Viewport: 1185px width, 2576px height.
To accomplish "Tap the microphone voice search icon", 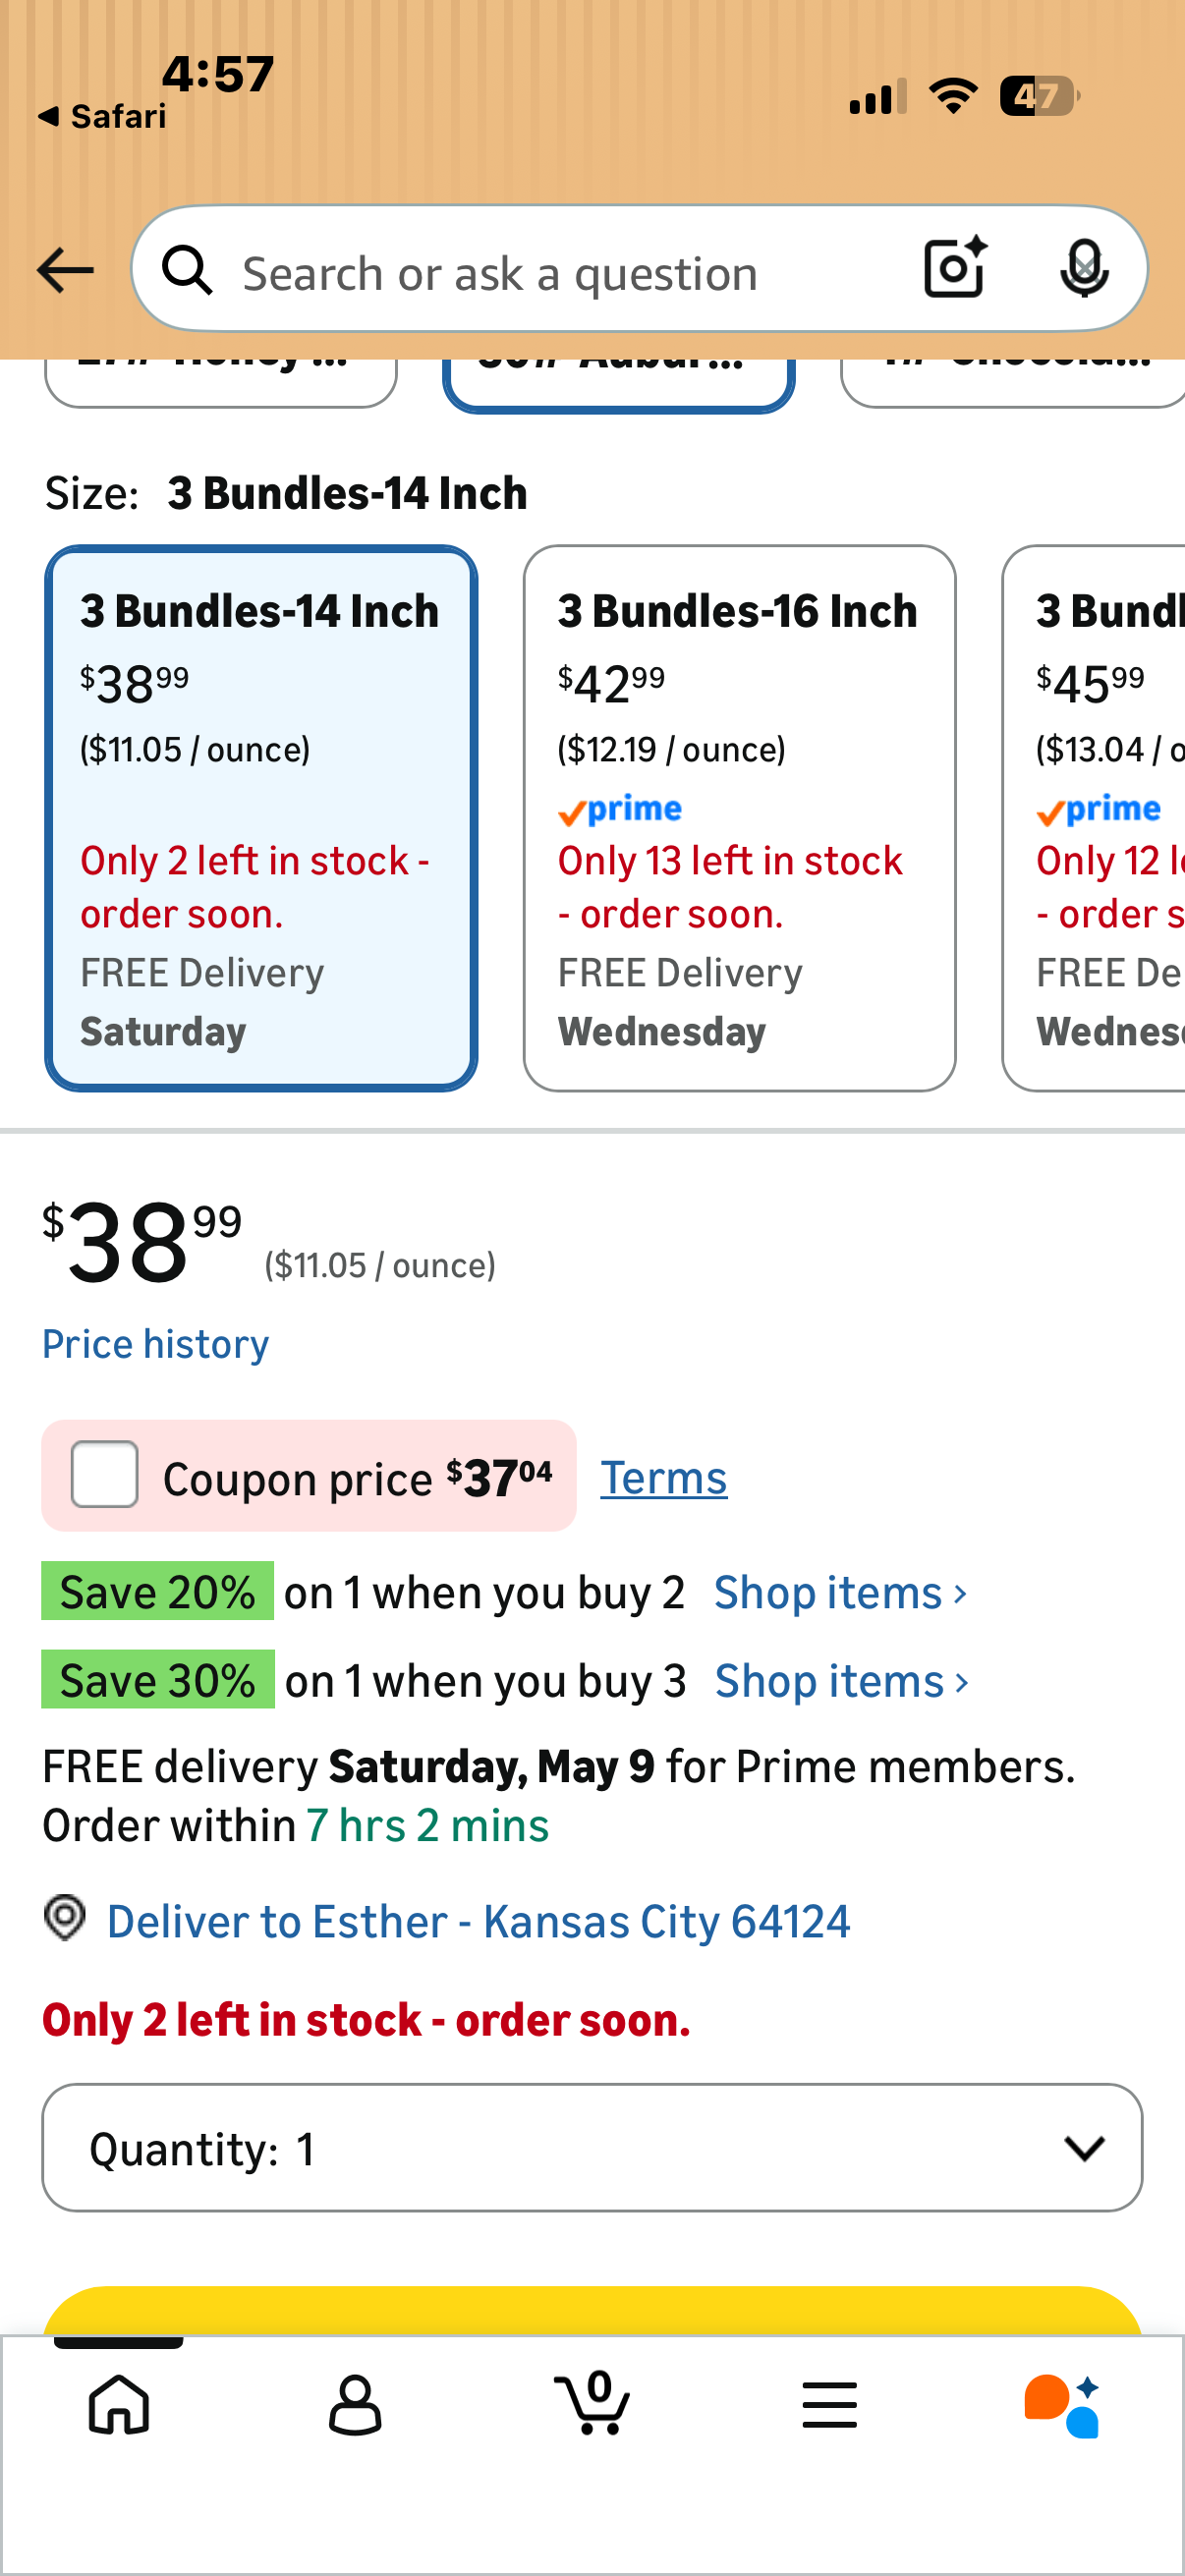I will [x=1084, y=269].
